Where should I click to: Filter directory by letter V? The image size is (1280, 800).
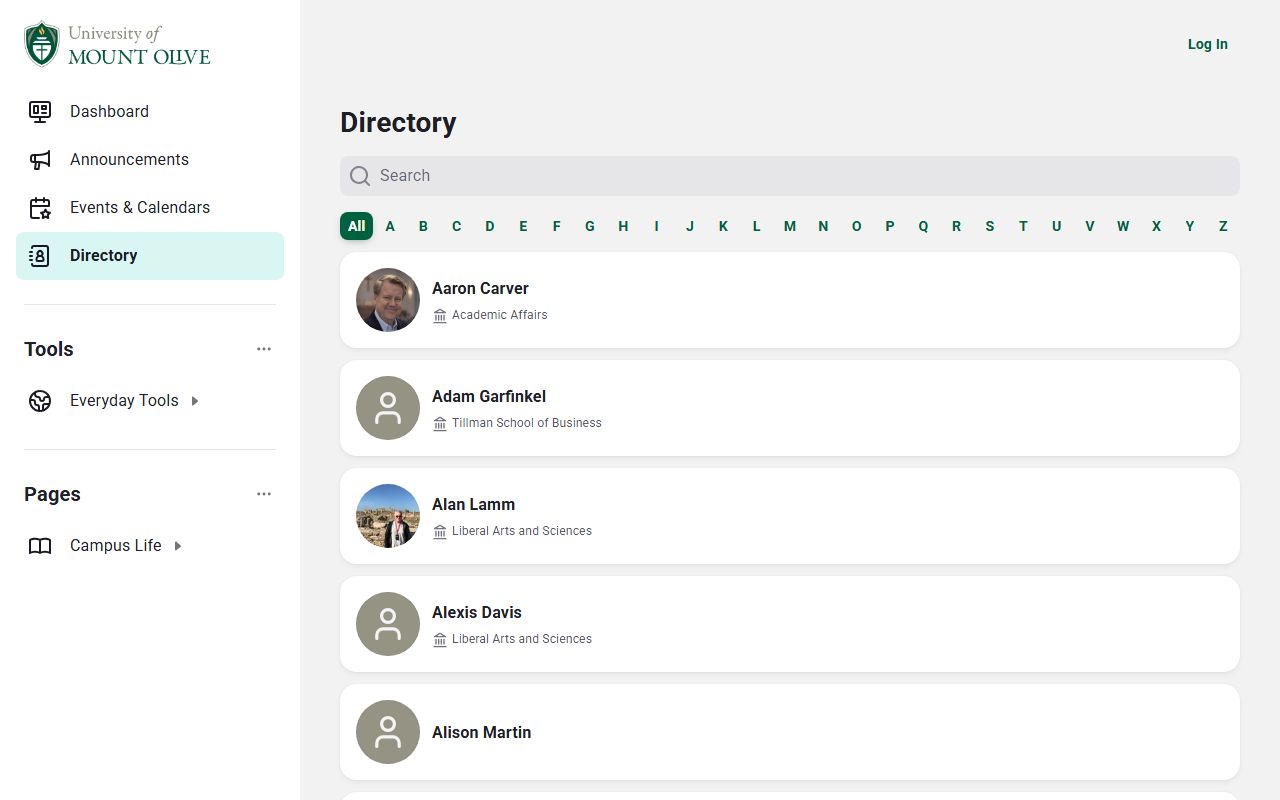click(1090, 226)
